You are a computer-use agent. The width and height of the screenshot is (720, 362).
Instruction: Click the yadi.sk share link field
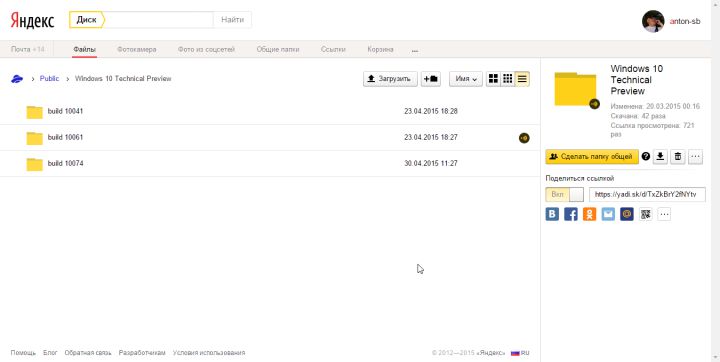point(647,194)
